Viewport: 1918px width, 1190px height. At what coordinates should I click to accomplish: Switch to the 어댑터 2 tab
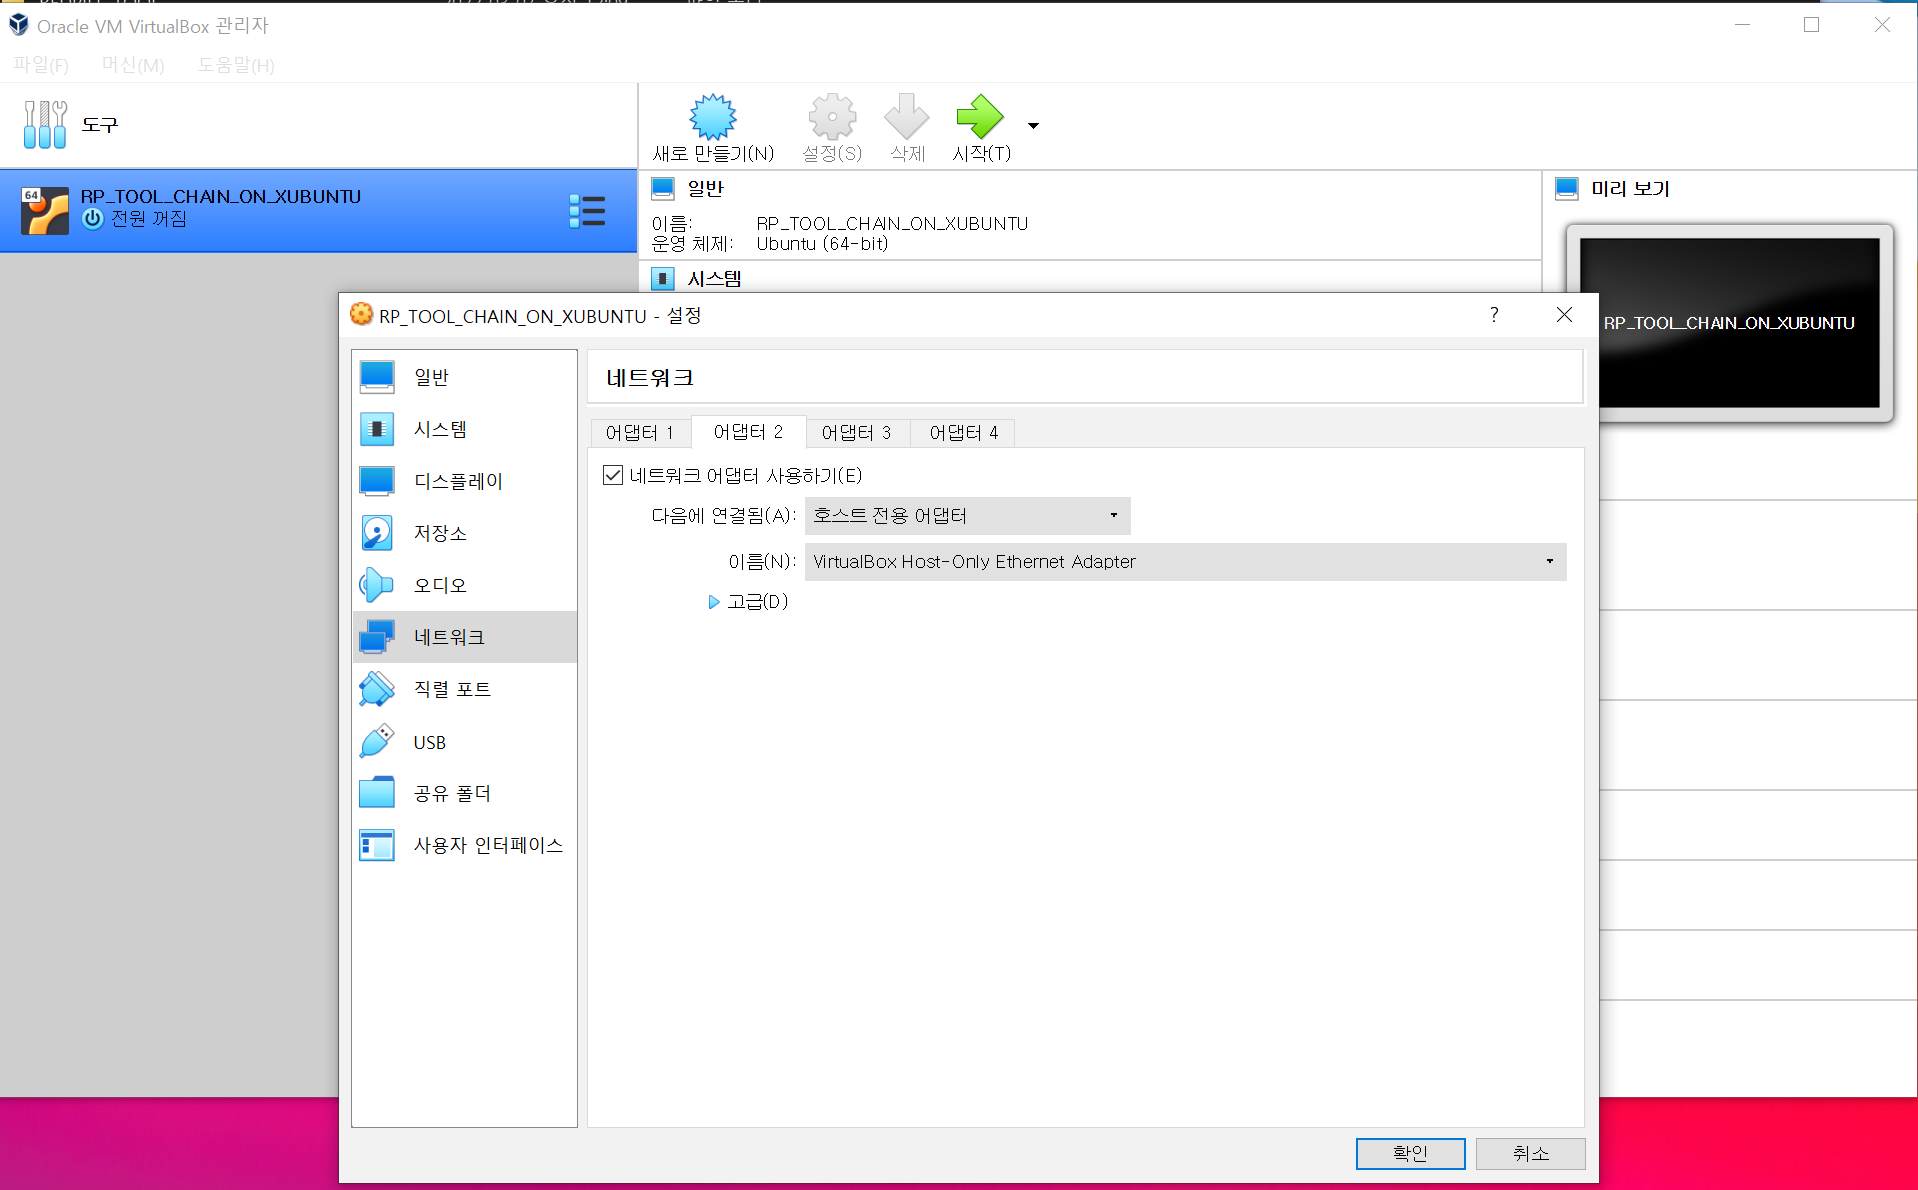tap(748, 431)
